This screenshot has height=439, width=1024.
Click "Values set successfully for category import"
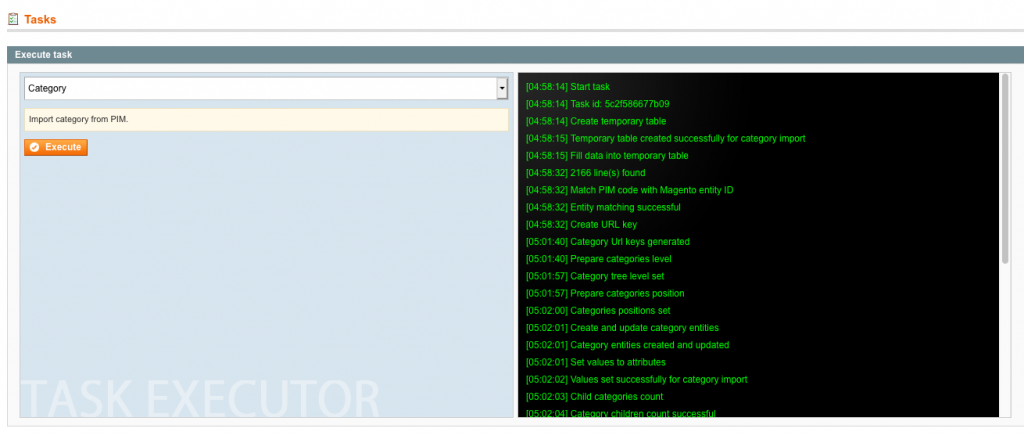click(636, 380)
